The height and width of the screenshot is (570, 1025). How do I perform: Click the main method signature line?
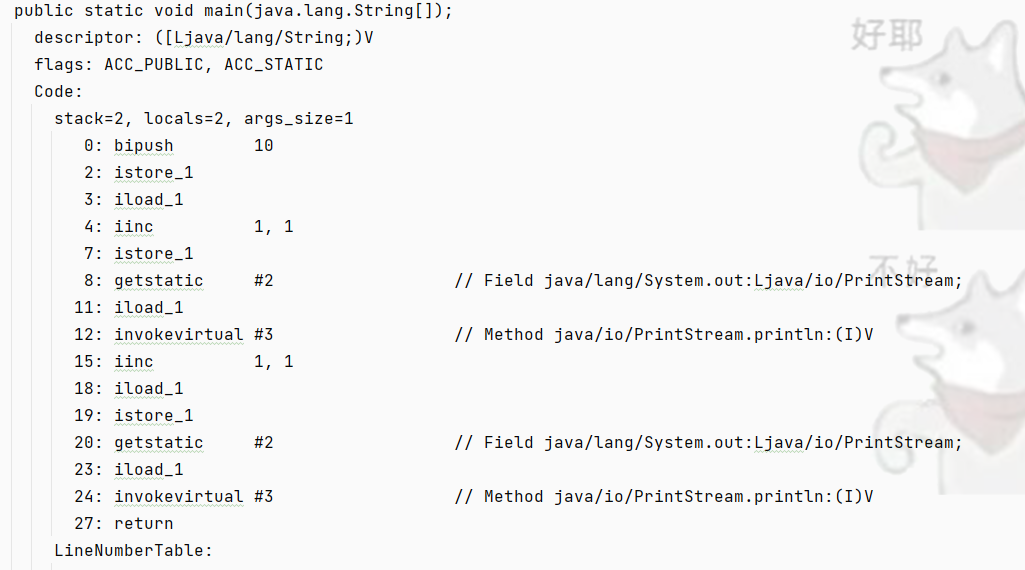click(x=233, y=11)
